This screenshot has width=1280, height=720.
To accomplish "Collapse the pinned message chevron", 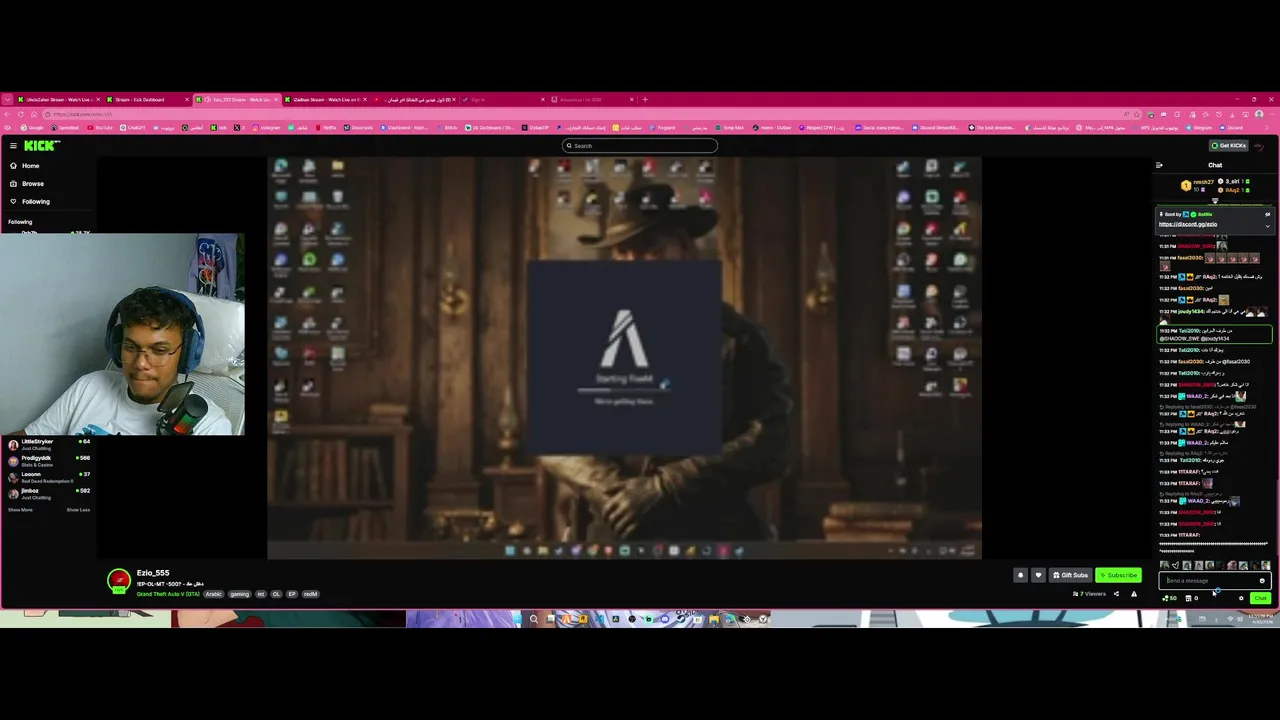I will (x=1267, y=226).
